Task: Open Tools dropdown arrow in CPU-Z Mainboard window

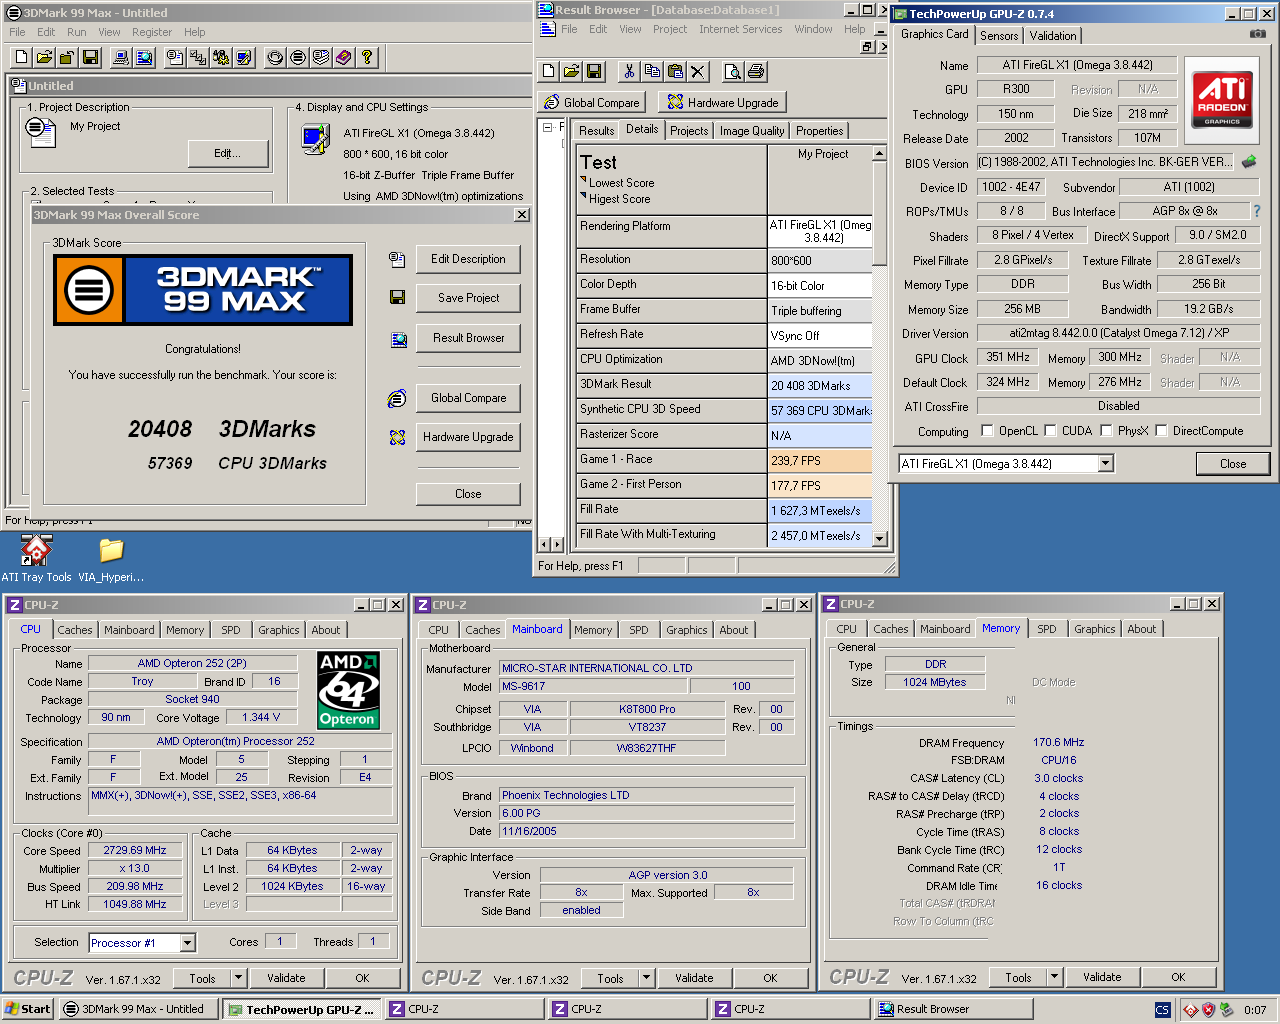Action: pos(647,978)
